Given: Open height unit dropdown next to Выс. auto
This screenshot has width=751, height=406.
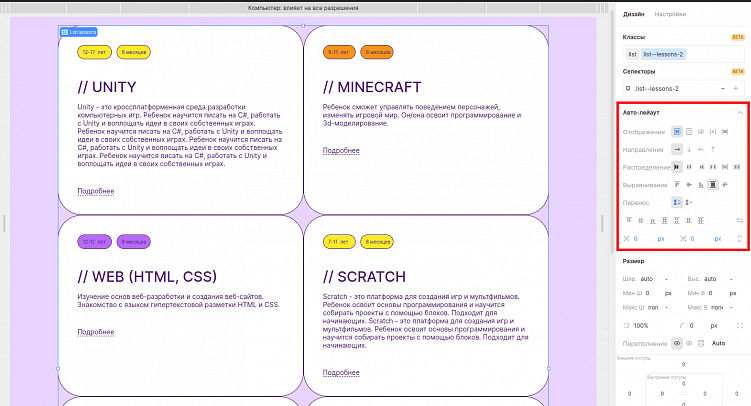Looking at the screenshot, I should 731,279.
